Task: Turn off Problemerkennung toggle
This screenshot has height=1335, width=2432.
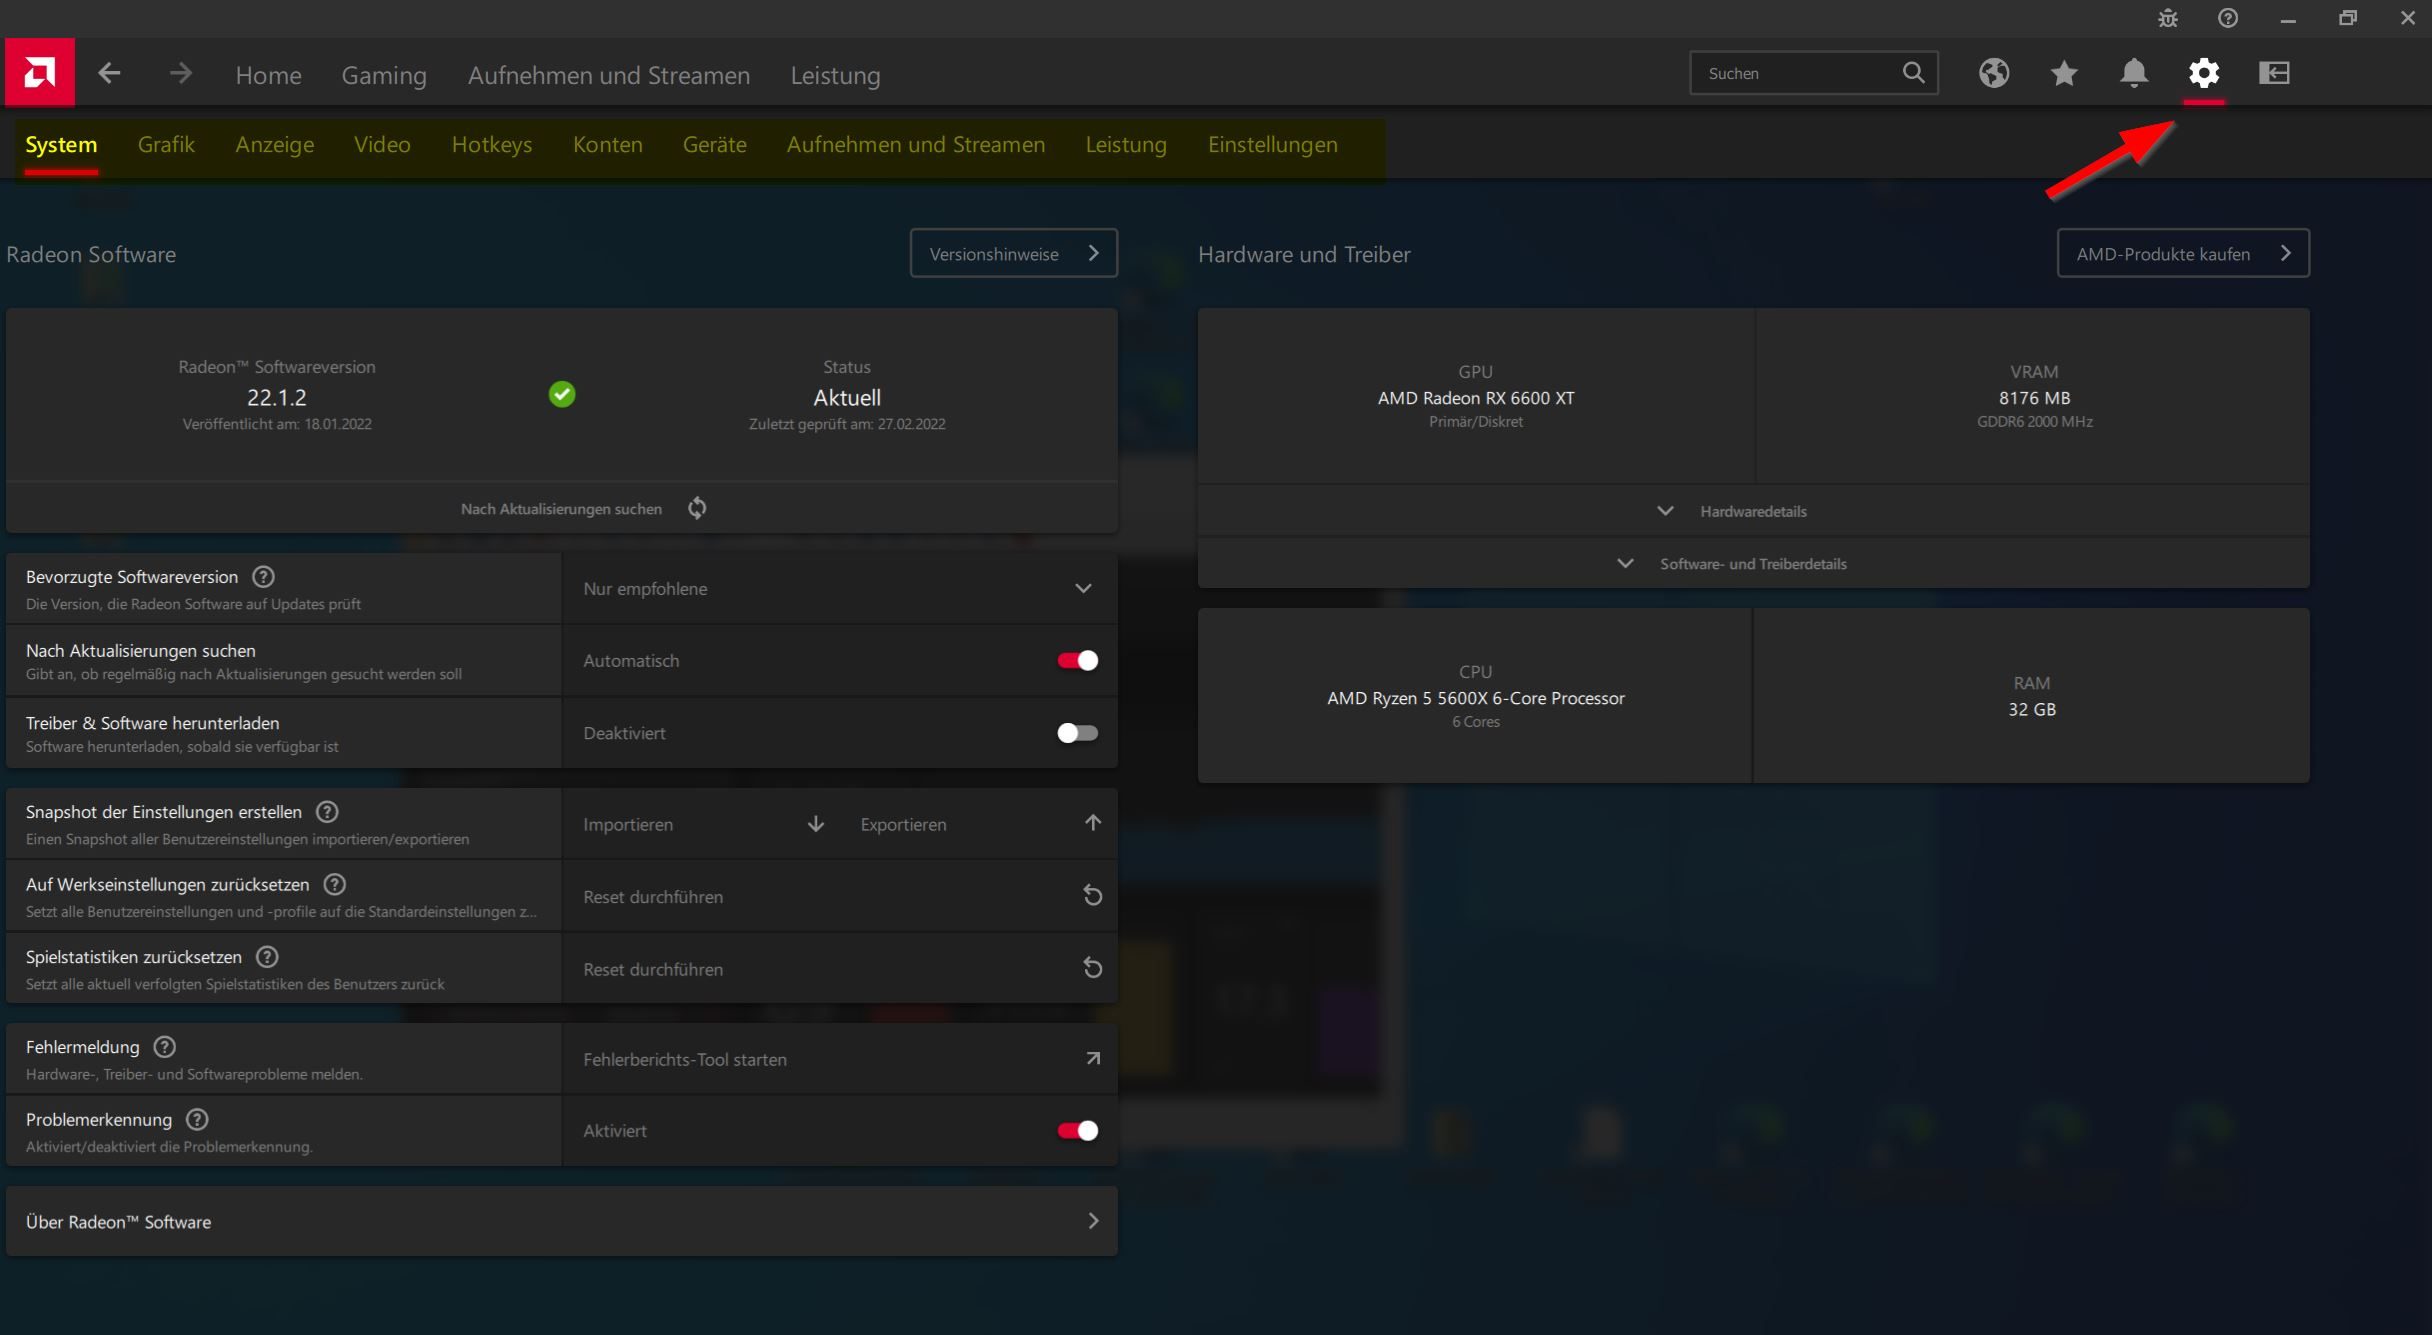Action: click(x=1077, y=1130)
